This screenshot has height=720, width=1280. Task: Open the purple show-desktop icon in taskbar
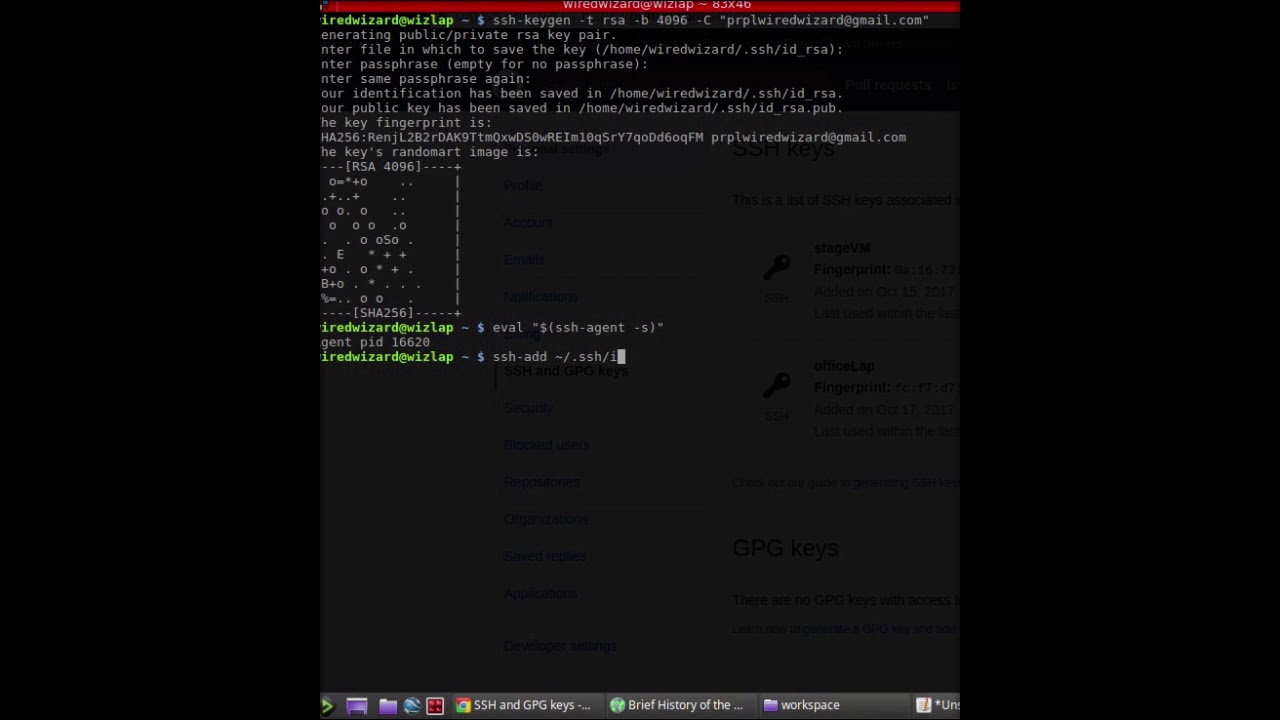(357, 706)
